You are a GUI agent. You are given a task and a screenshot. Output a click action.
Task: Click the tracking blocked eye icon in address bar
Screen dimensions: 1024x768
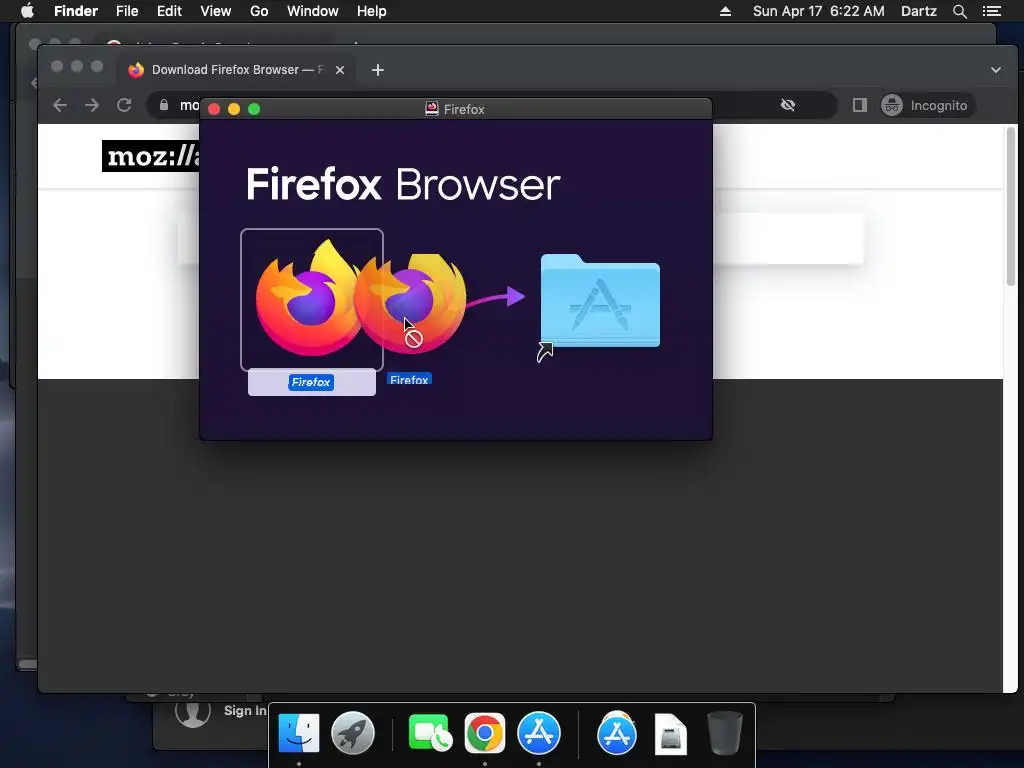tap(788, 105)
